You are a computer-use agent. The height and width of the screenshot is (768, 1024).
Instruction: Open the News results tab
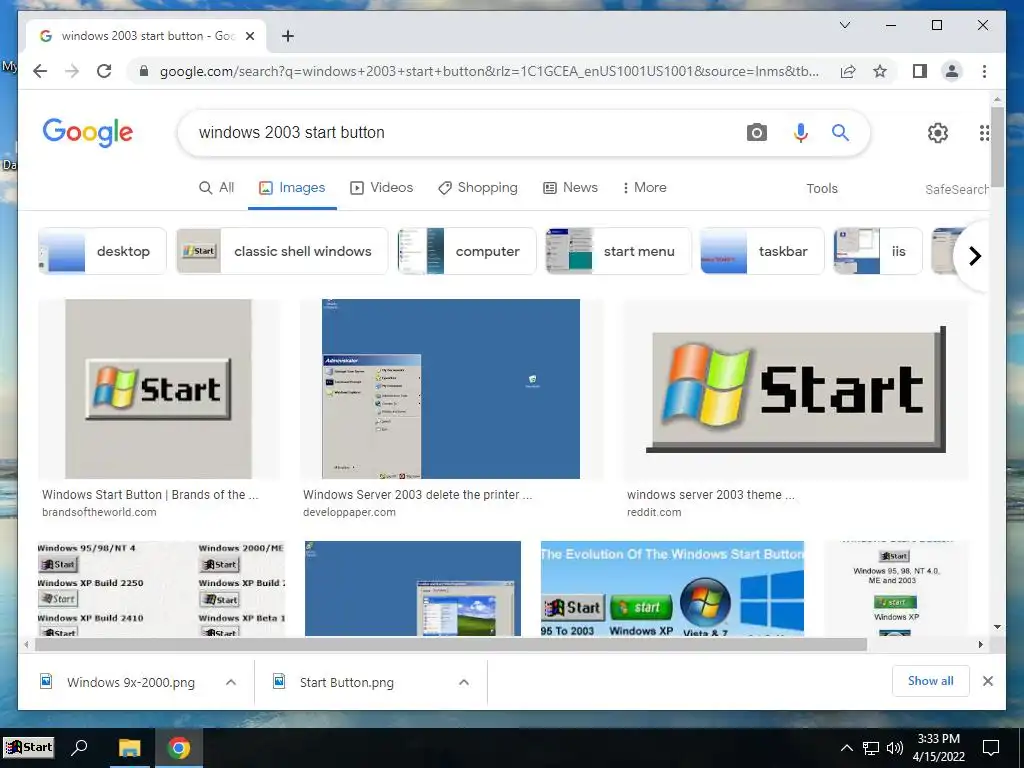tap(570, 187)
